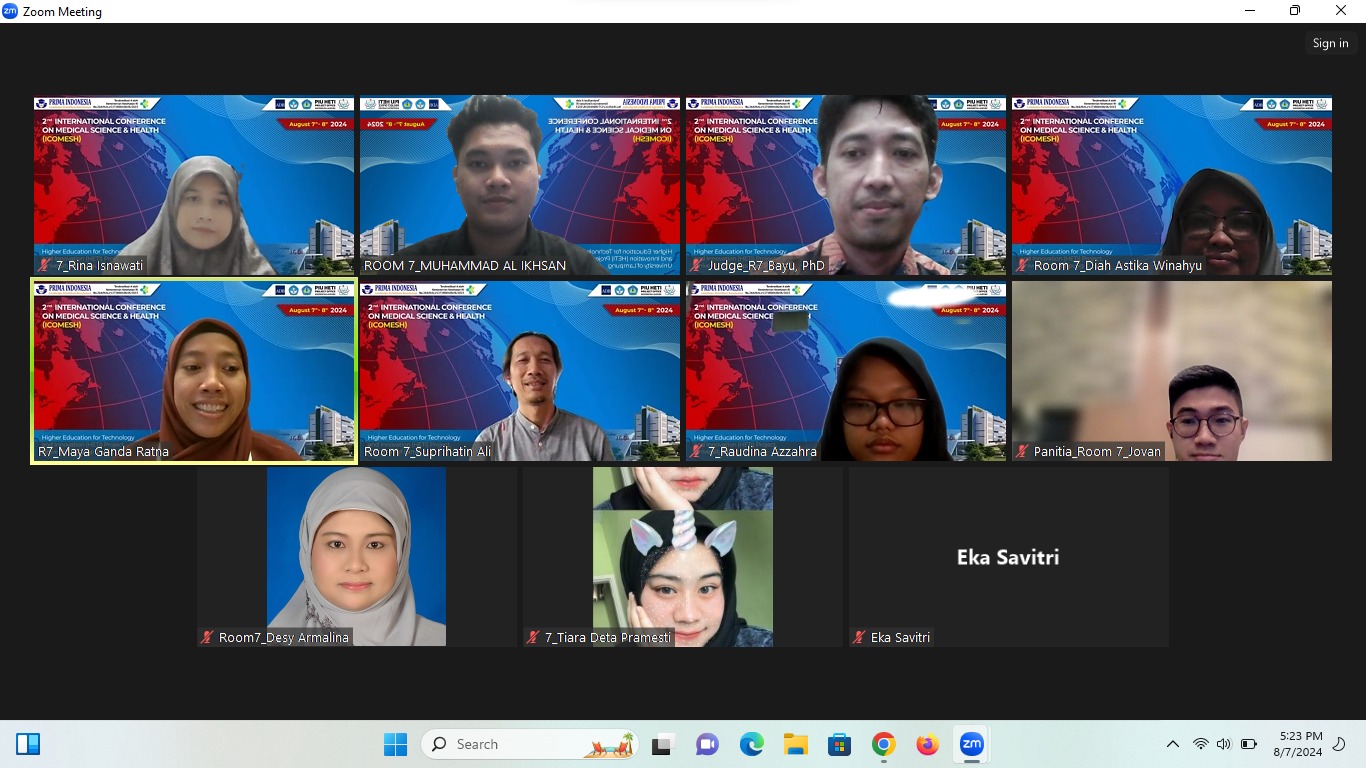Launch Microsoft Teams chat from taskbar
1366x768 pixels.
(707, 744)
